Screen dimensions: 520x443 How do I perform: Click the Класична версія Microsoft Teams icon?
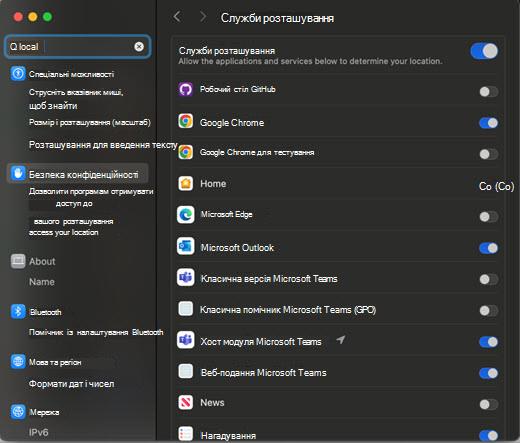pyautogui.click(x=186, y=277)
